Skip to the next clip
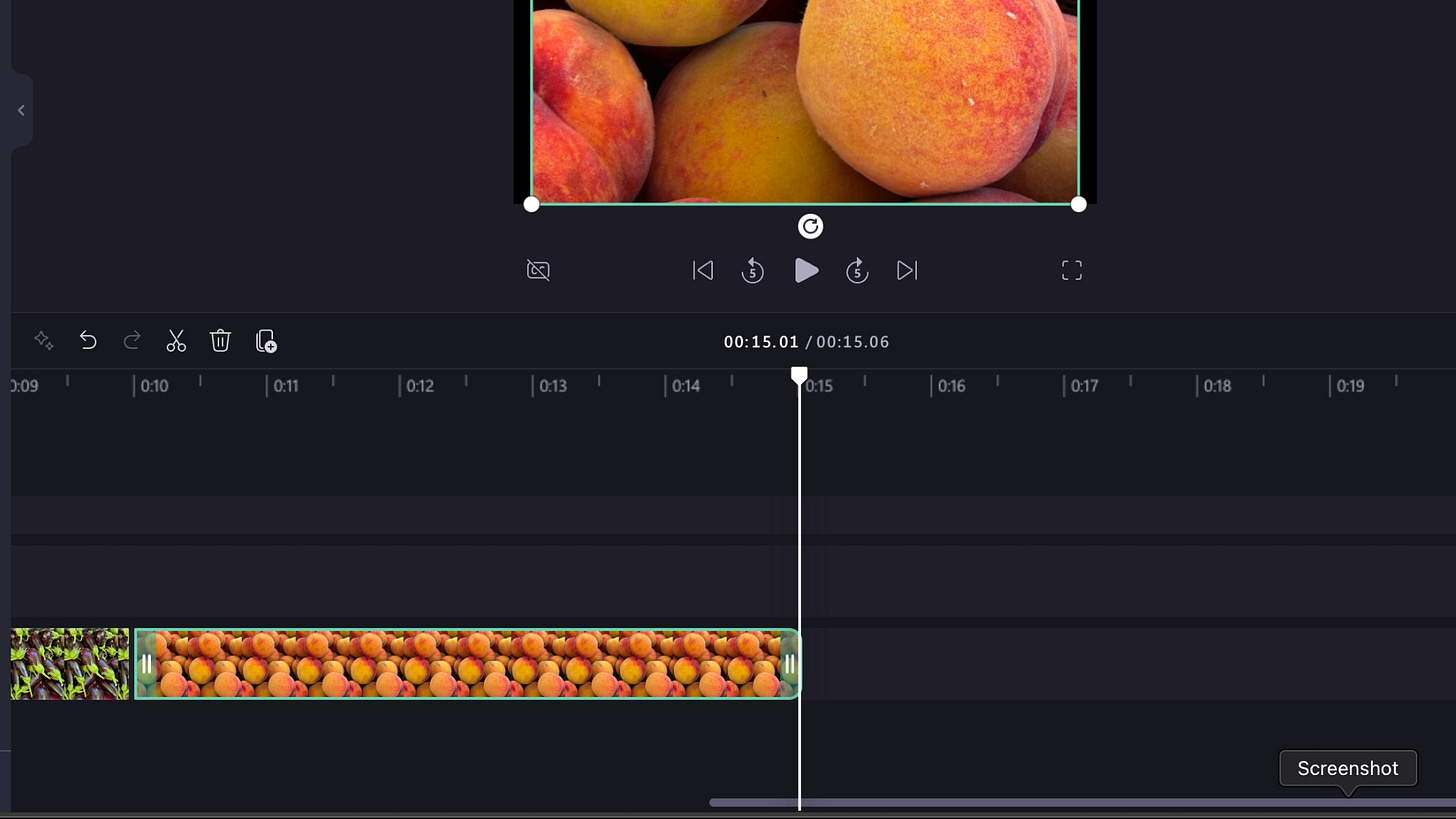The image size is (1456, 819). coord(907,271)
